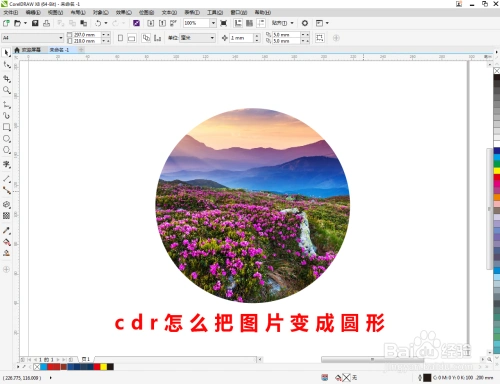Image resolution: width=500 pixels, height=384 pixels.
Task: Click the Import icon
Action: [150, 23]
